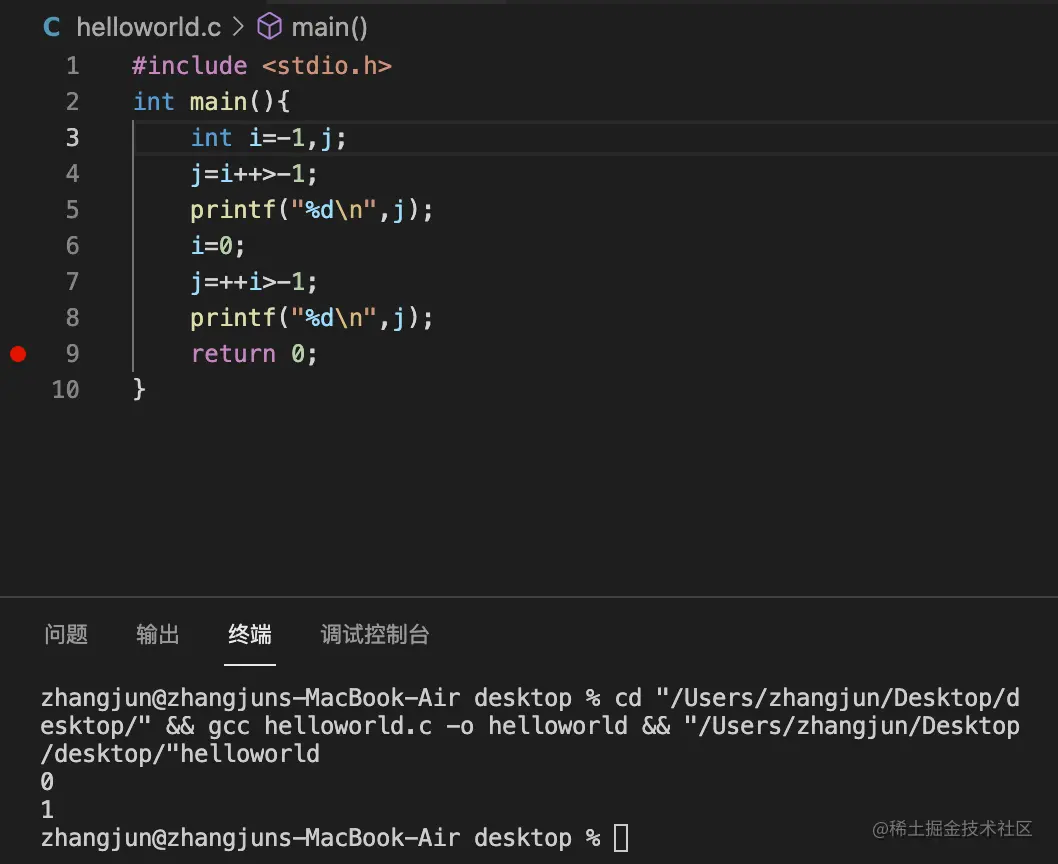Click 'return 0;' code line

click(254, 354)
